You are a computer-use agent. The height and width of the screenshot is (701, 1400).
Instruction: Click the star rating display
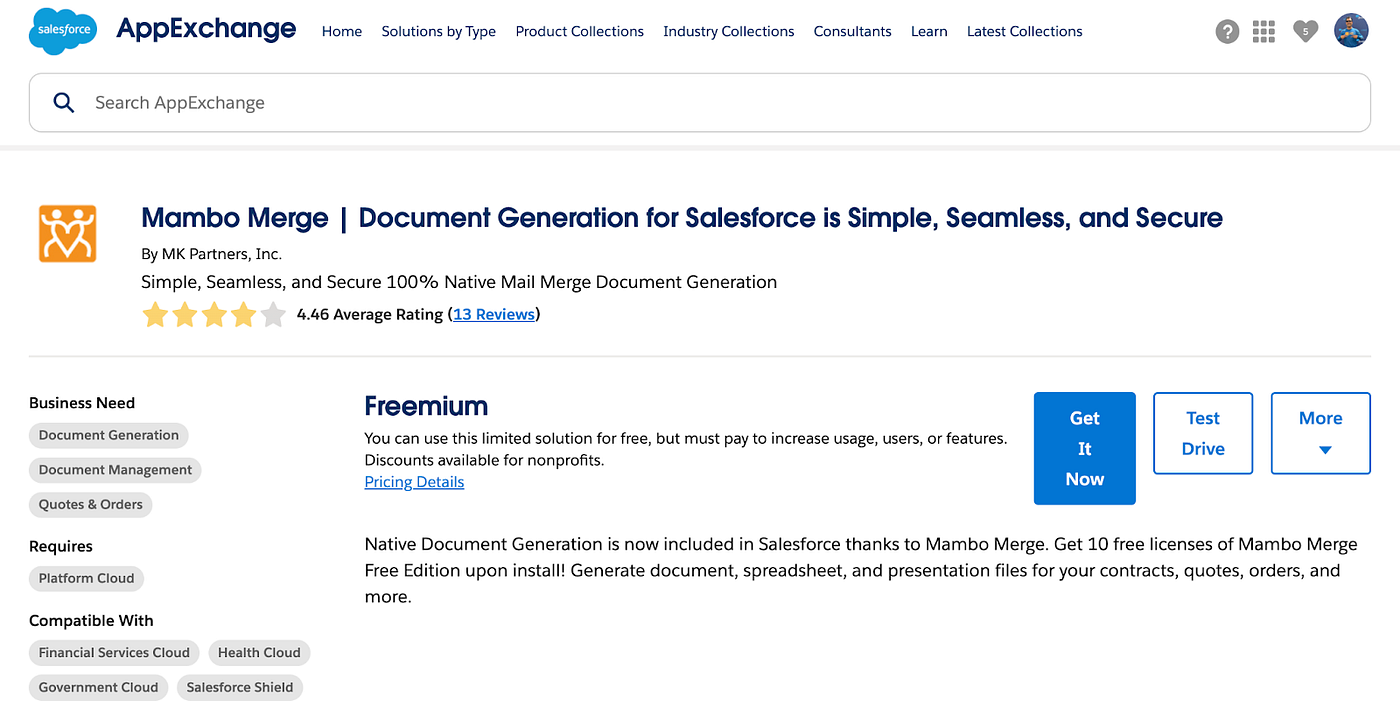[214, 315]
